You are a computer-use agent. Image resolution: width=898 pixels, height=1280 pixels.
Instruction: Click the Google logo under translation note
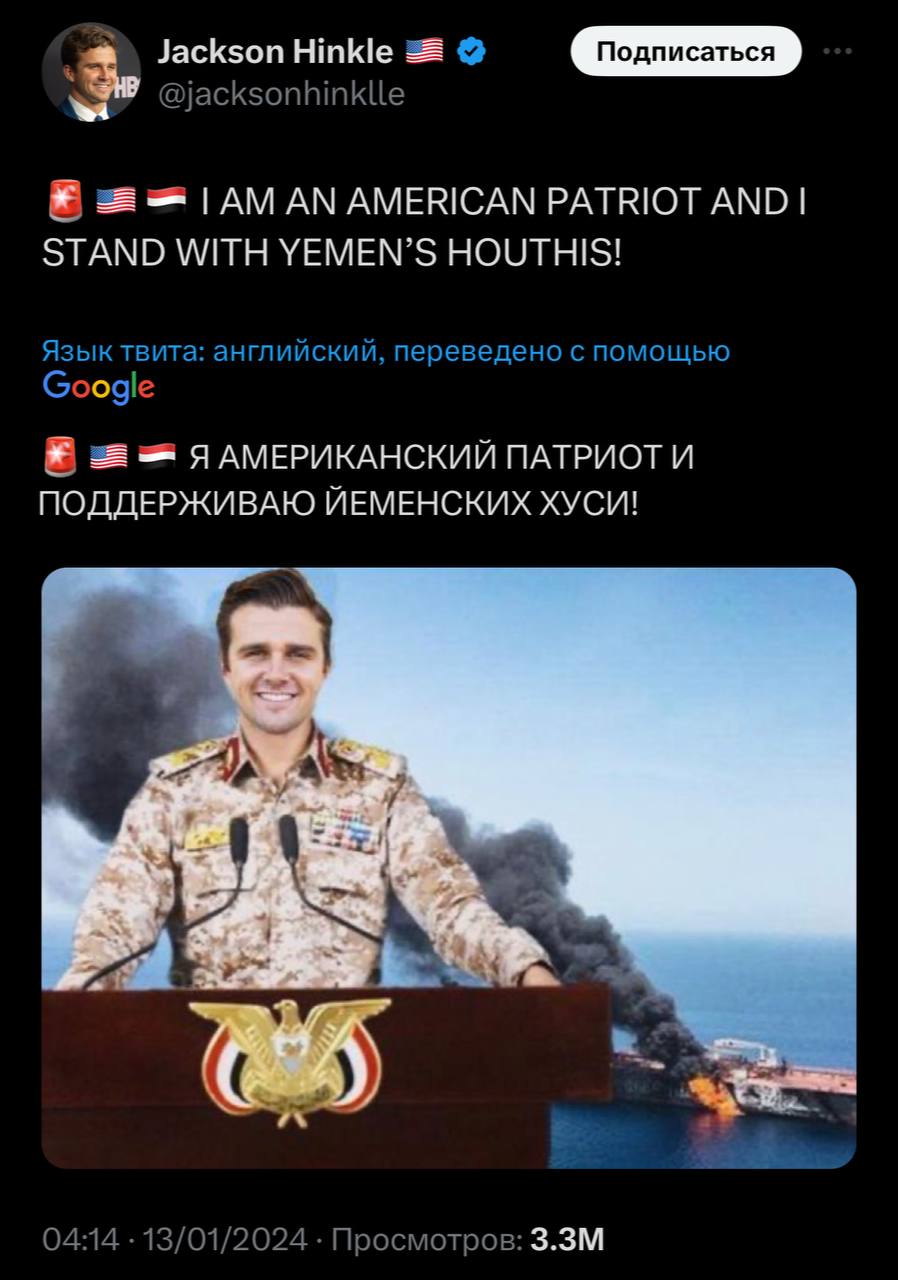tap(99, 385)
